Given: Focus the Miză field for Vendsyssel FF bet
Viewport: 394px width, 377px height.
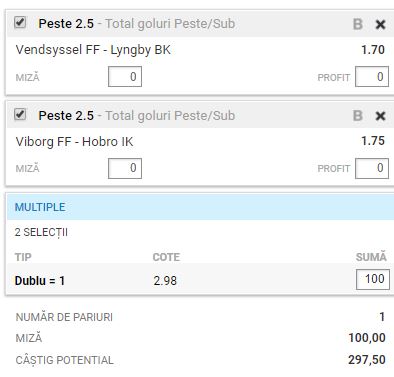Looking at the screenshot, I should tap(125, 77).
